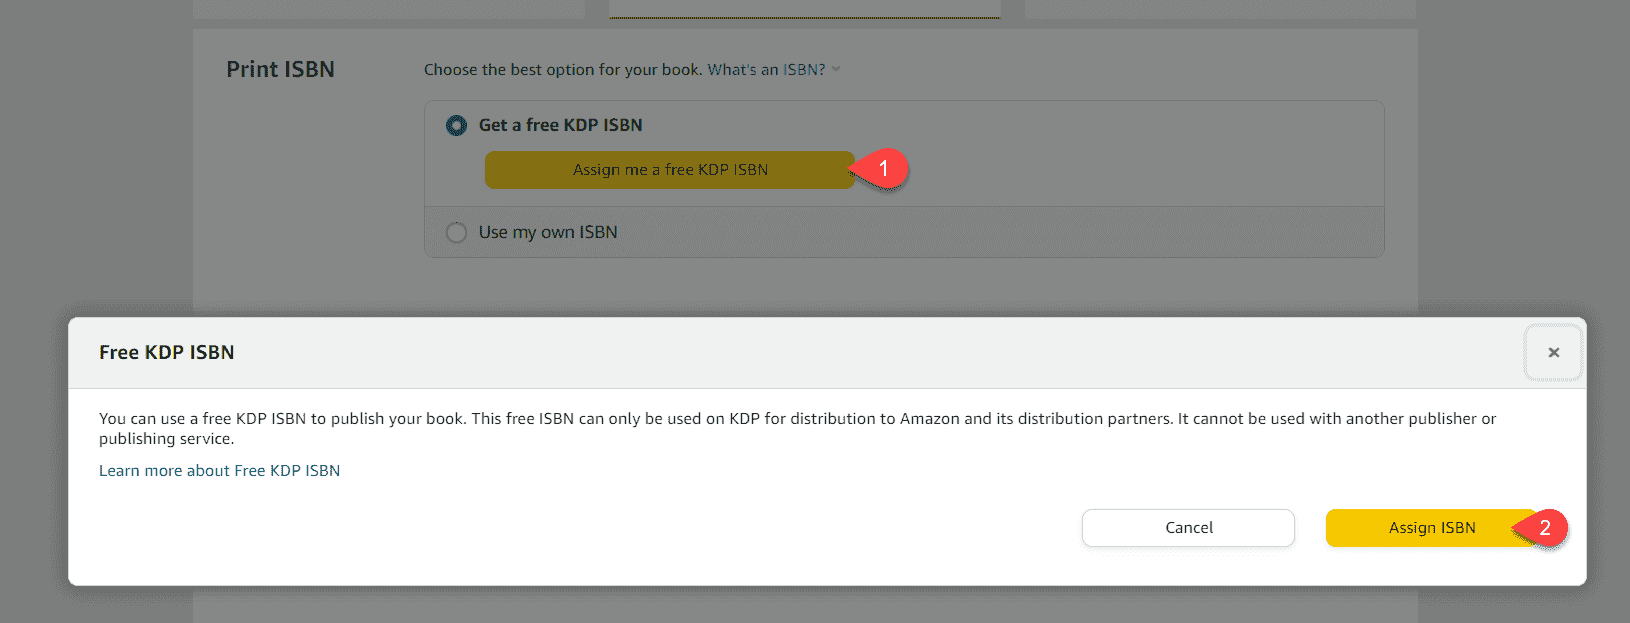The image size is (1630, 623).
Task: Open Learn more about Free KDP ISBN link
Action: click(x=219, y=470)
